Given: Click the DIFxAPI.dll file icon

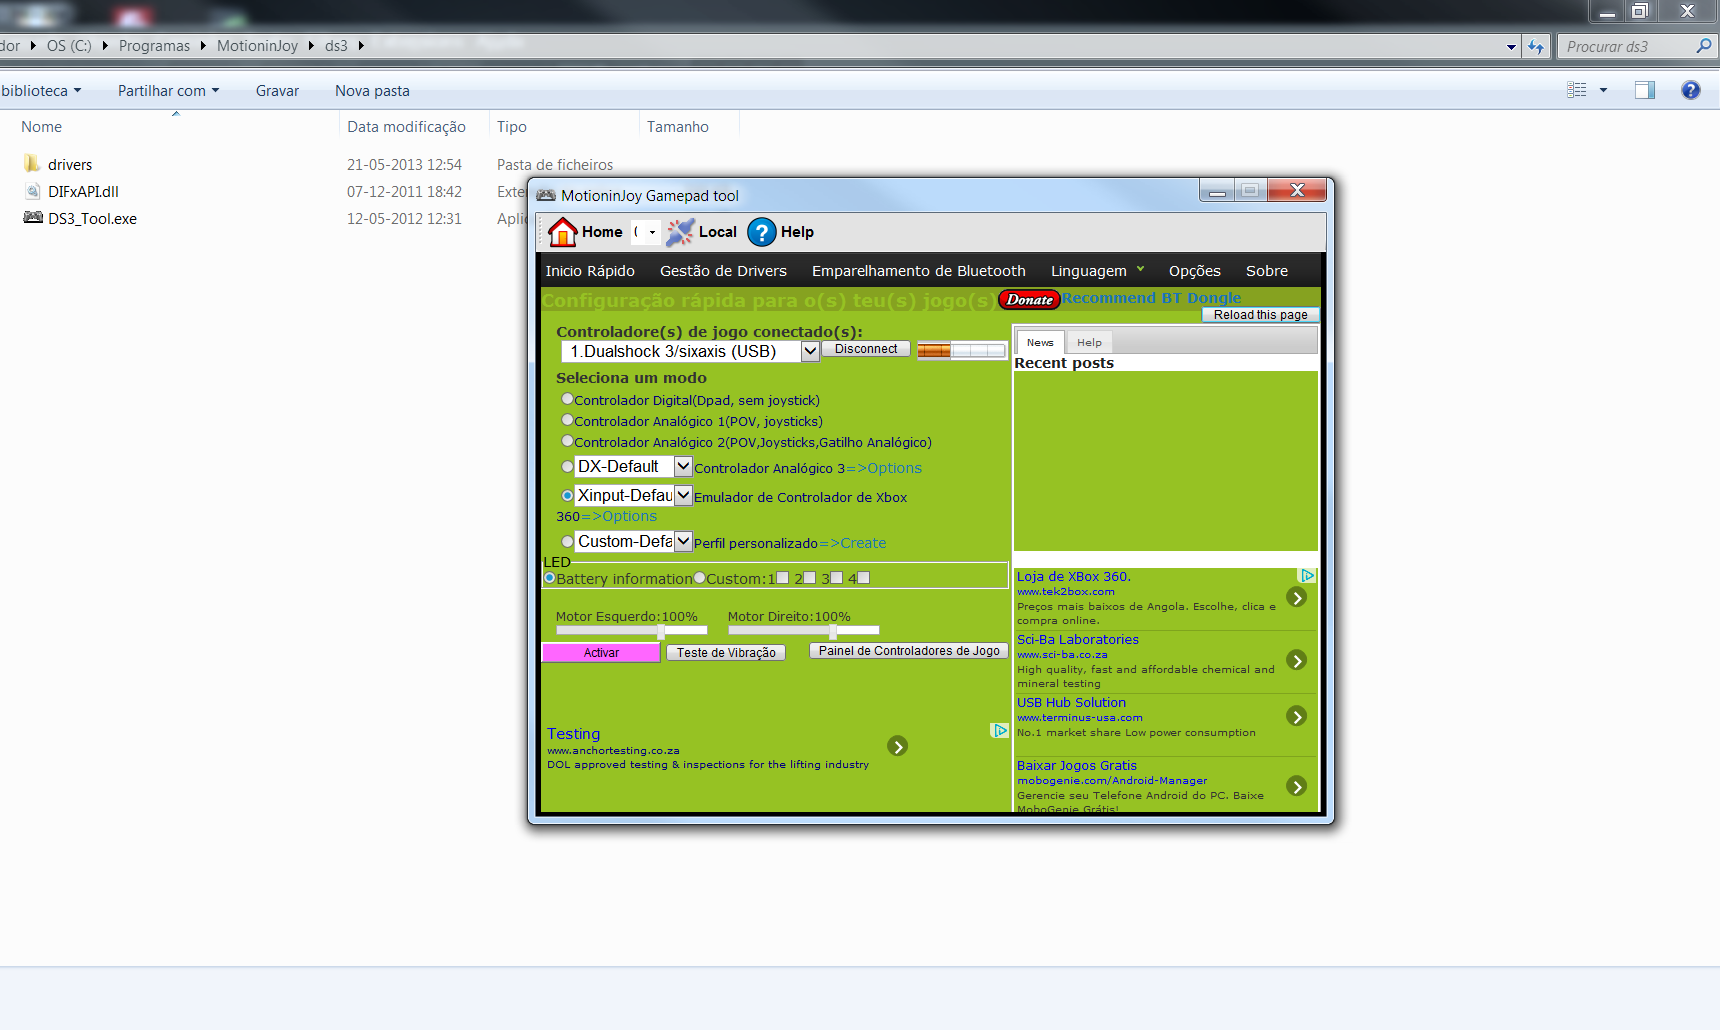Looking at the screenshot, I should pyautogui.click(x=33, y=191).
